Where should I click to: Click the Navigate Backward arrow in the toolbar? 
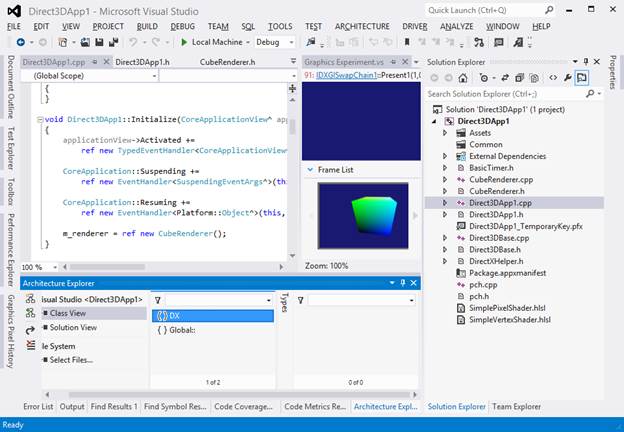click(20, 42)
